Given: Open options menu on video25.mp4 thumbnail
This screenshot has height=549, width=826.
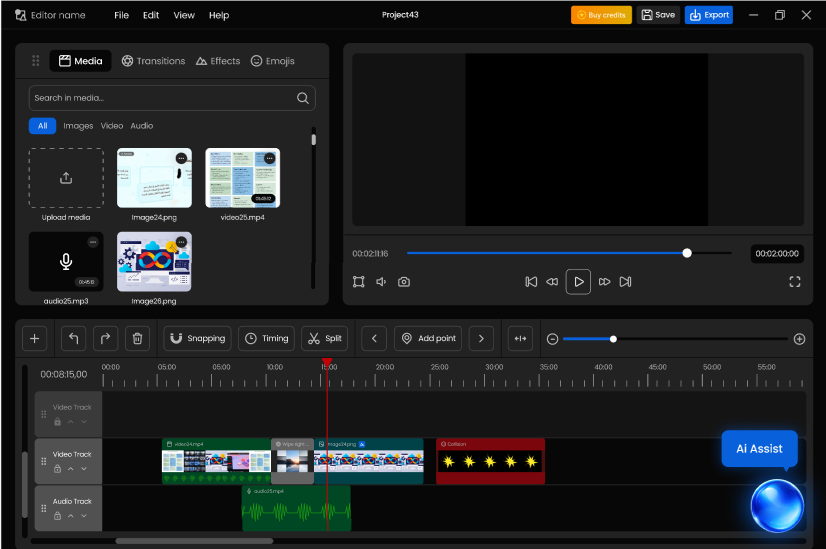Looking at the screenshot, I should point(270,158).
